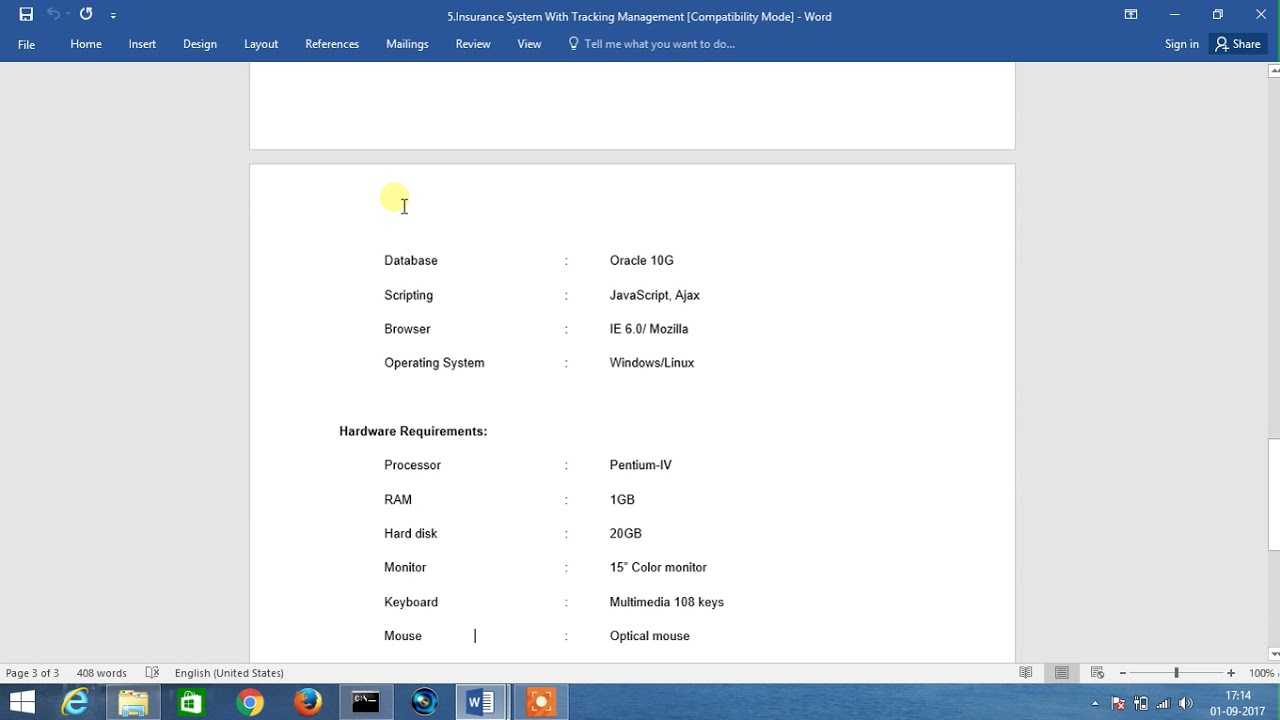The image size is (1280, 720).
Task: Switch to the Home tab
Action: click(86, 44)
